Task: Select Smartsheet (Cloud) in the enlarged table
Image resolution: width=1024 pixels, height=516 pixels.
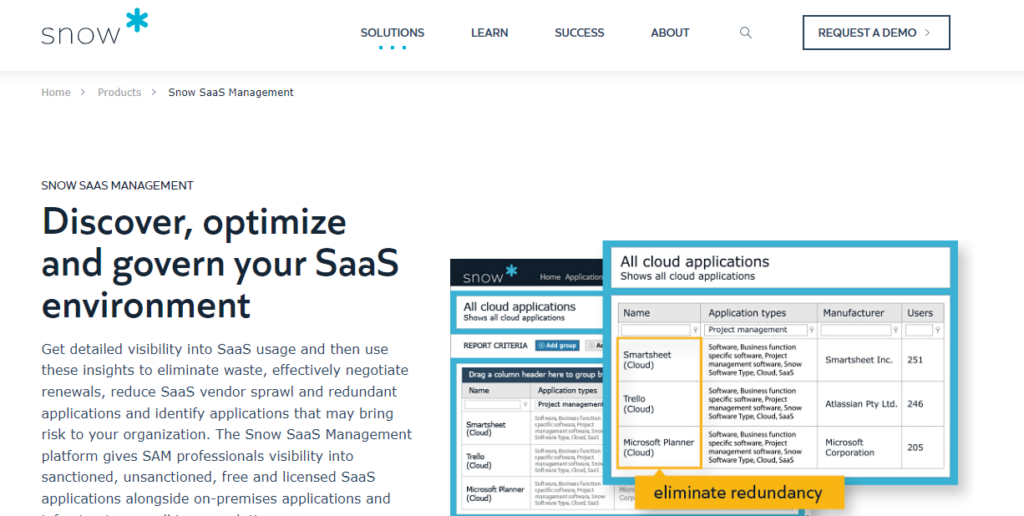Action: pos(647,360)
